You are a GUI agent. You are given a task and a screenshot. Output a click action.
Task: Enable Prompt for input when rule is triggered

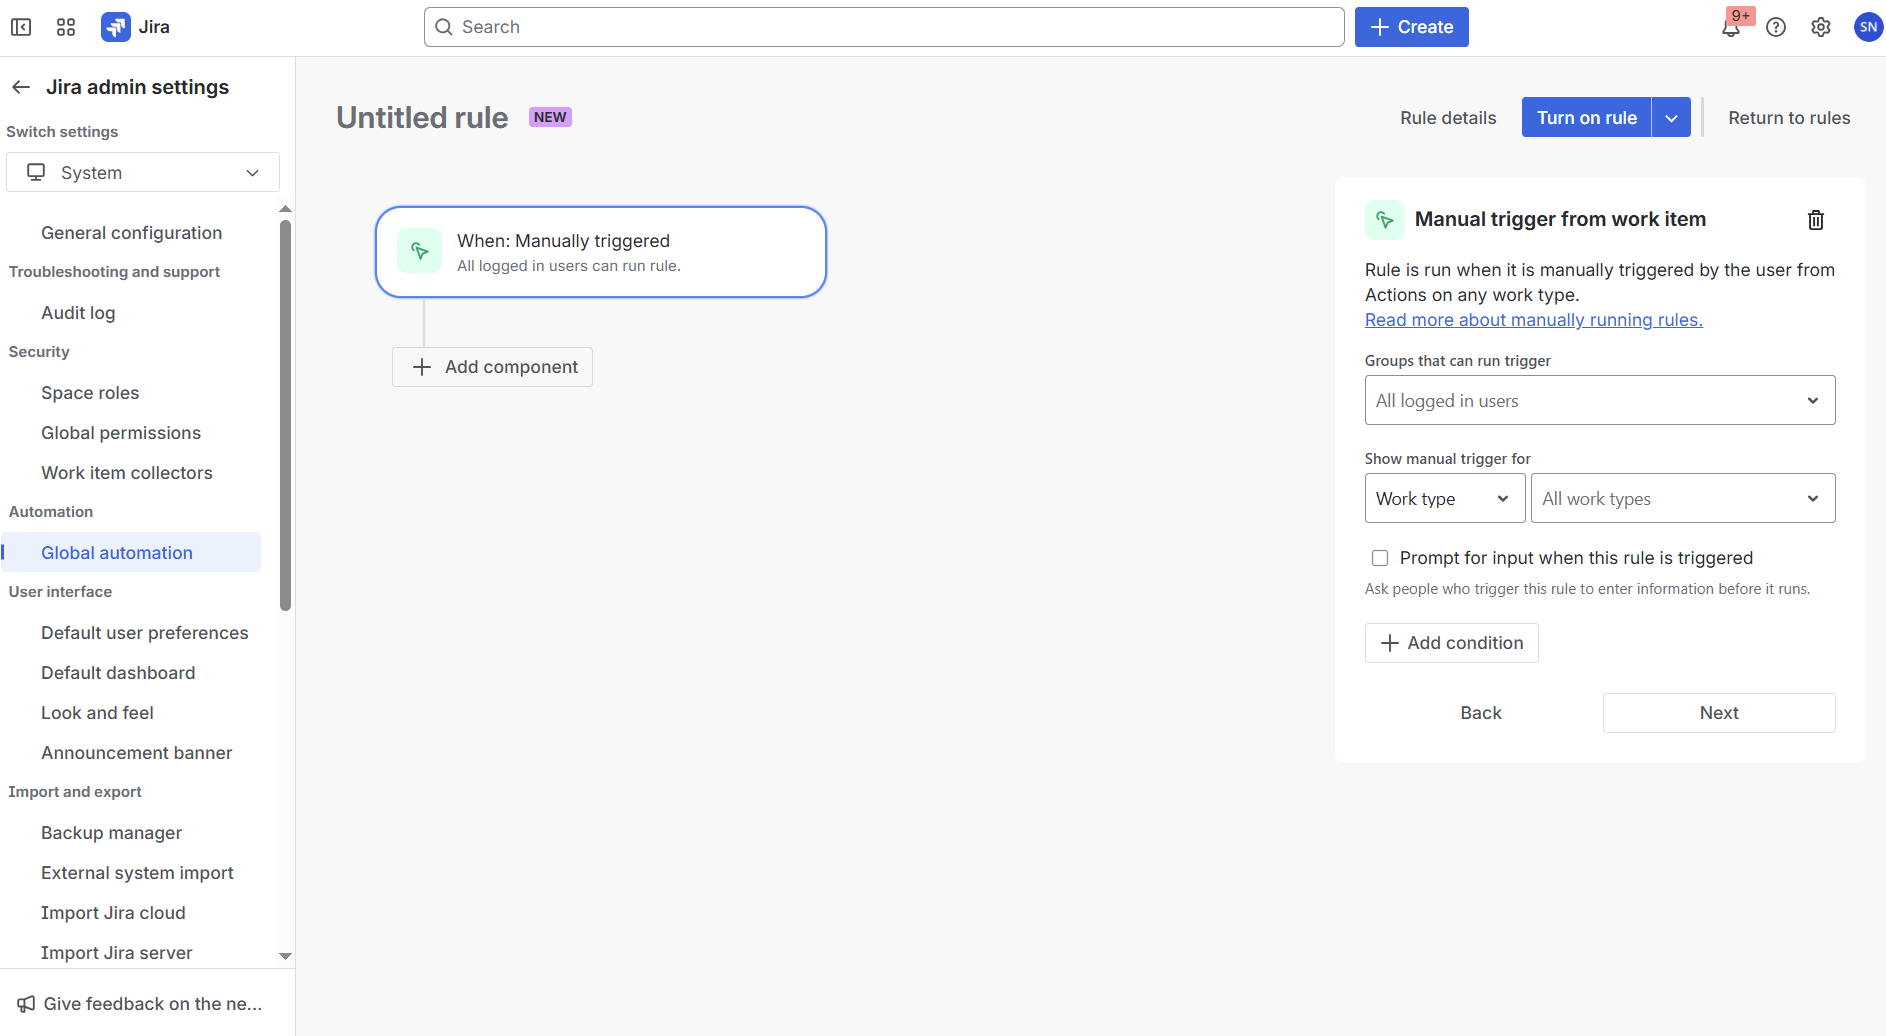point(1380,558)
